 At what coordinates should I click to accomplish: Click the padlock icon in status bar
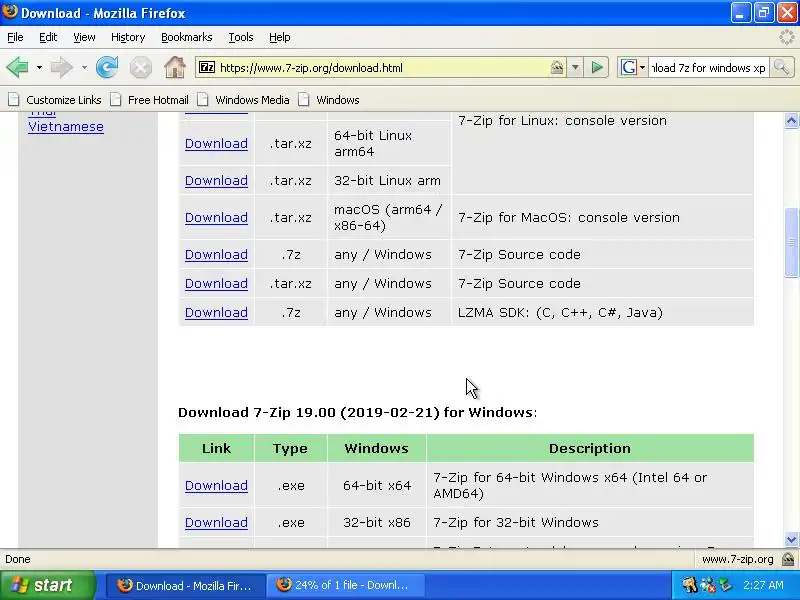pyautogui.click(x=788, y=559)
